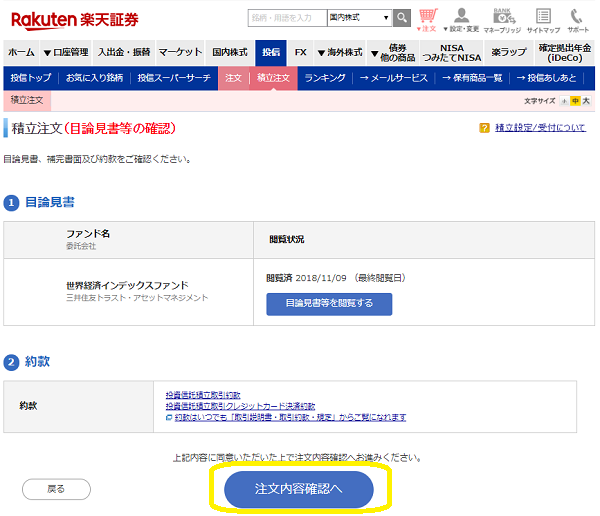Open 保有商品一覧 in the submenu
The height and width of the screenshot is (516, 600).
pos(472,78)
